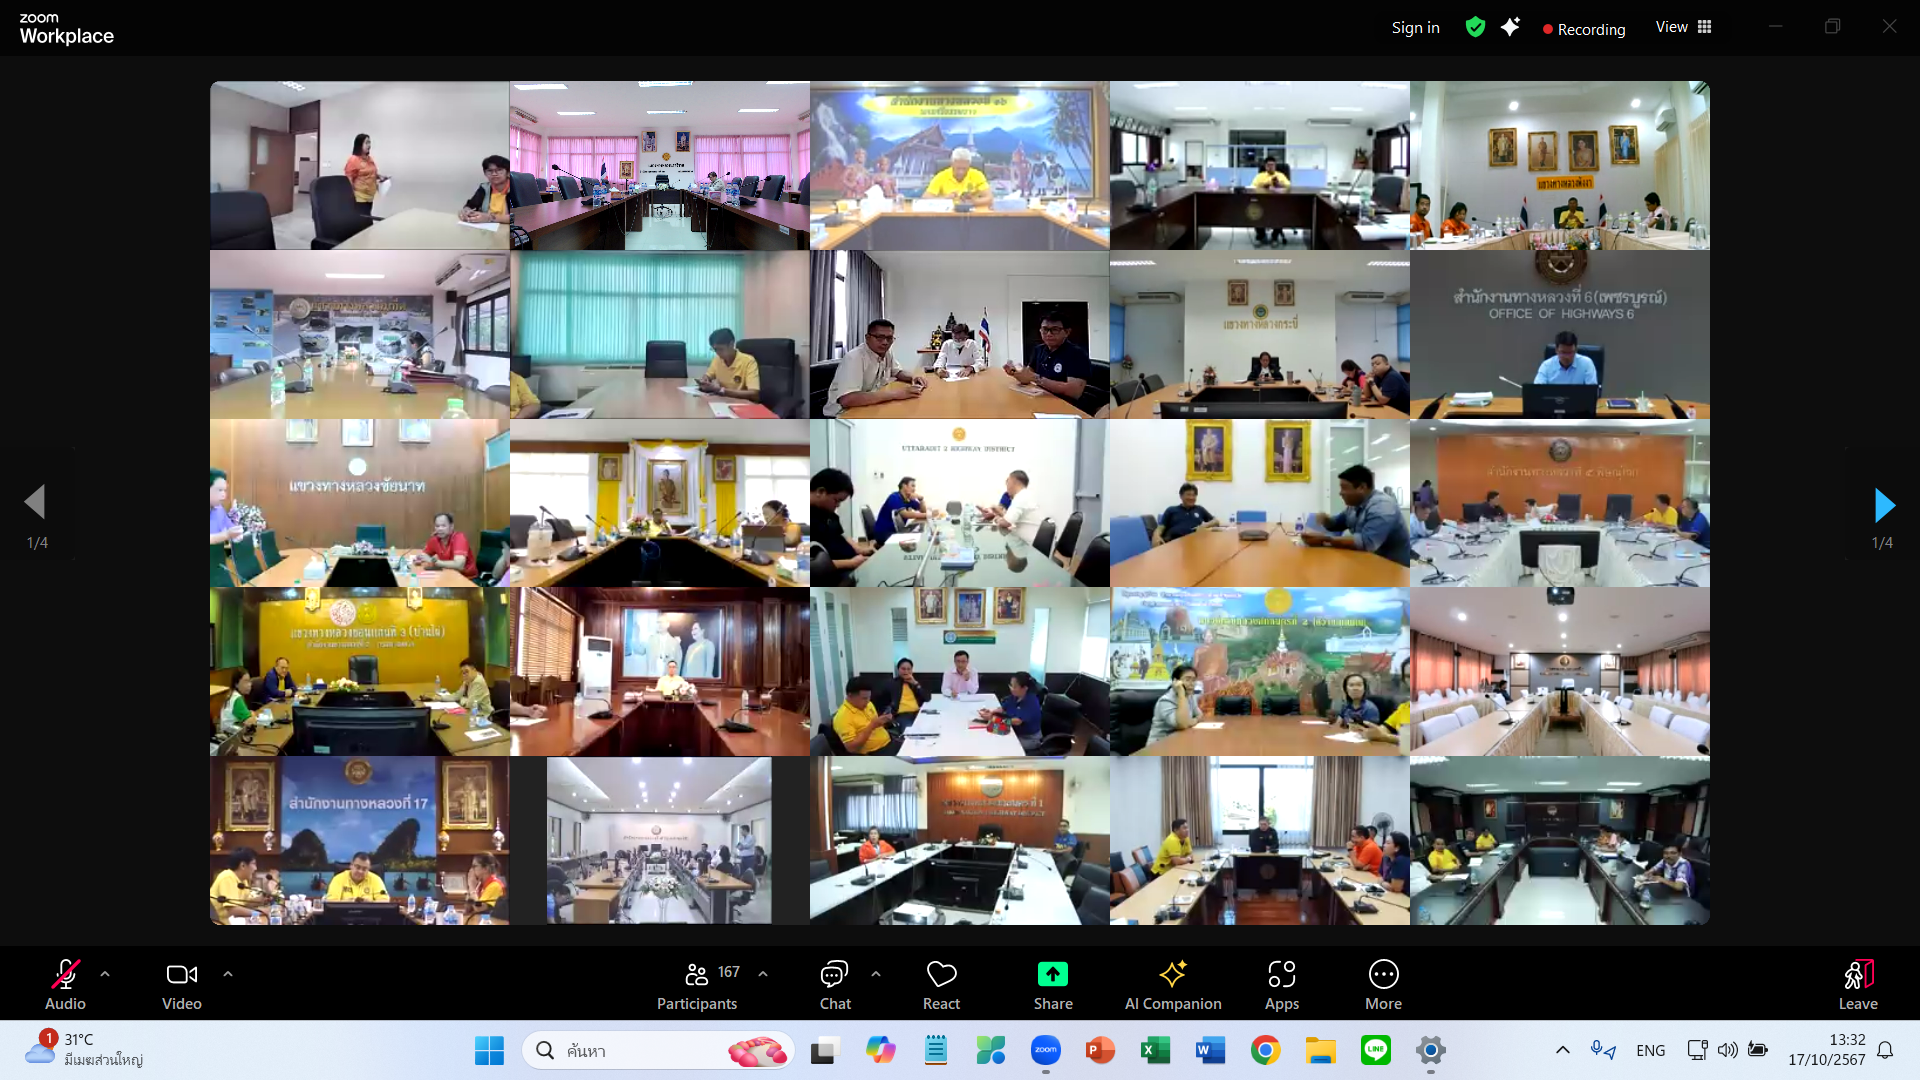Open the Apps panel
Screen dimensions: 1920x1080
point(1281,974)
